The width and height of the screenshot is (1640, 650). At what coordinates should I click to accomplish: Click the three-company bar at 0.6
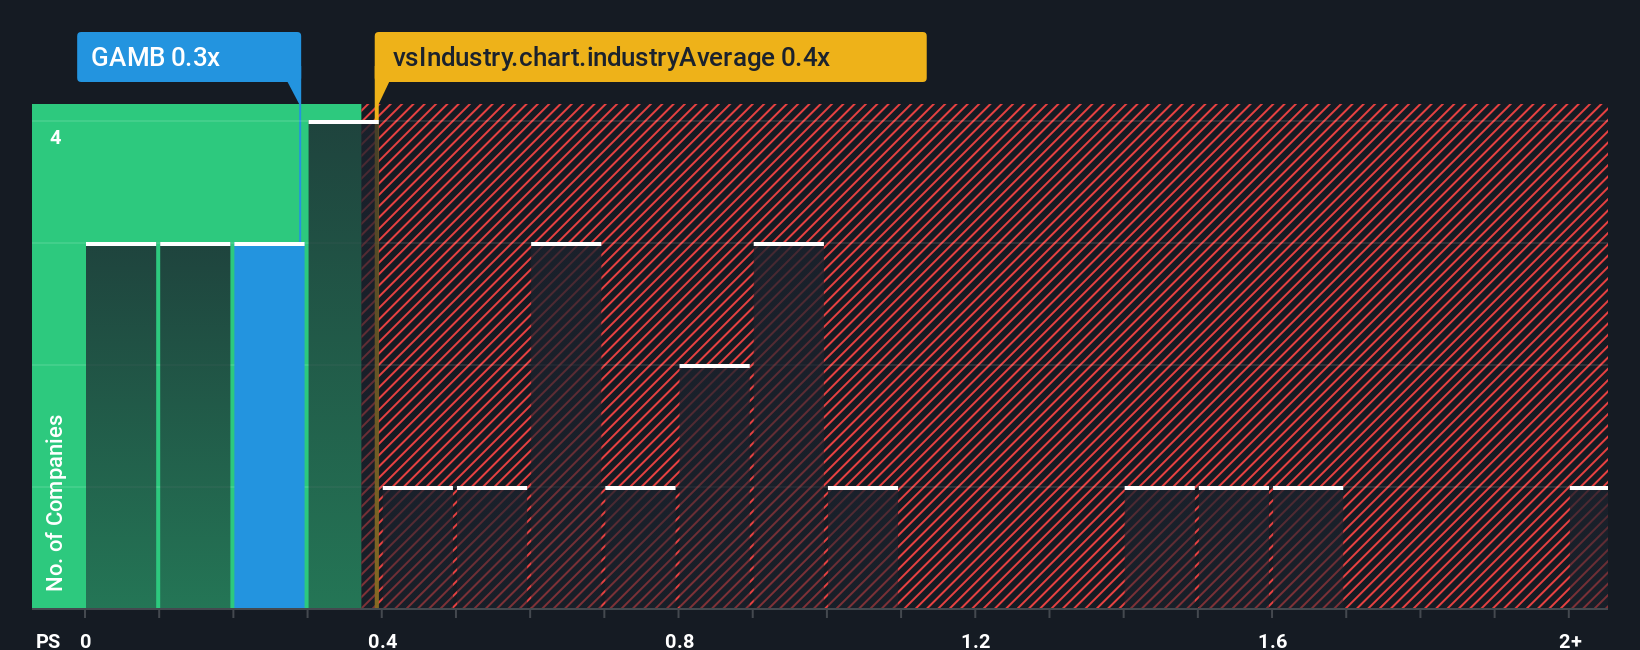click(566, 425)
